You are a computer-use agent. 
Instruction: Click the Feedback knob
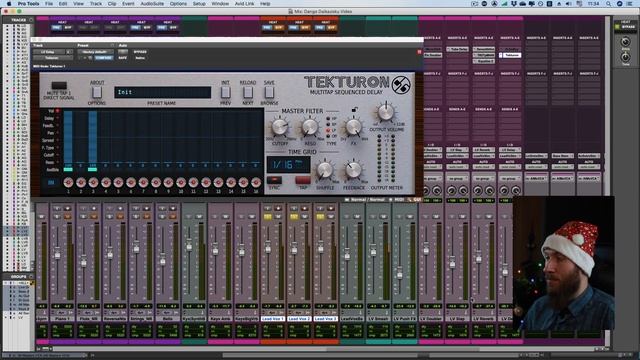(353, 171)
